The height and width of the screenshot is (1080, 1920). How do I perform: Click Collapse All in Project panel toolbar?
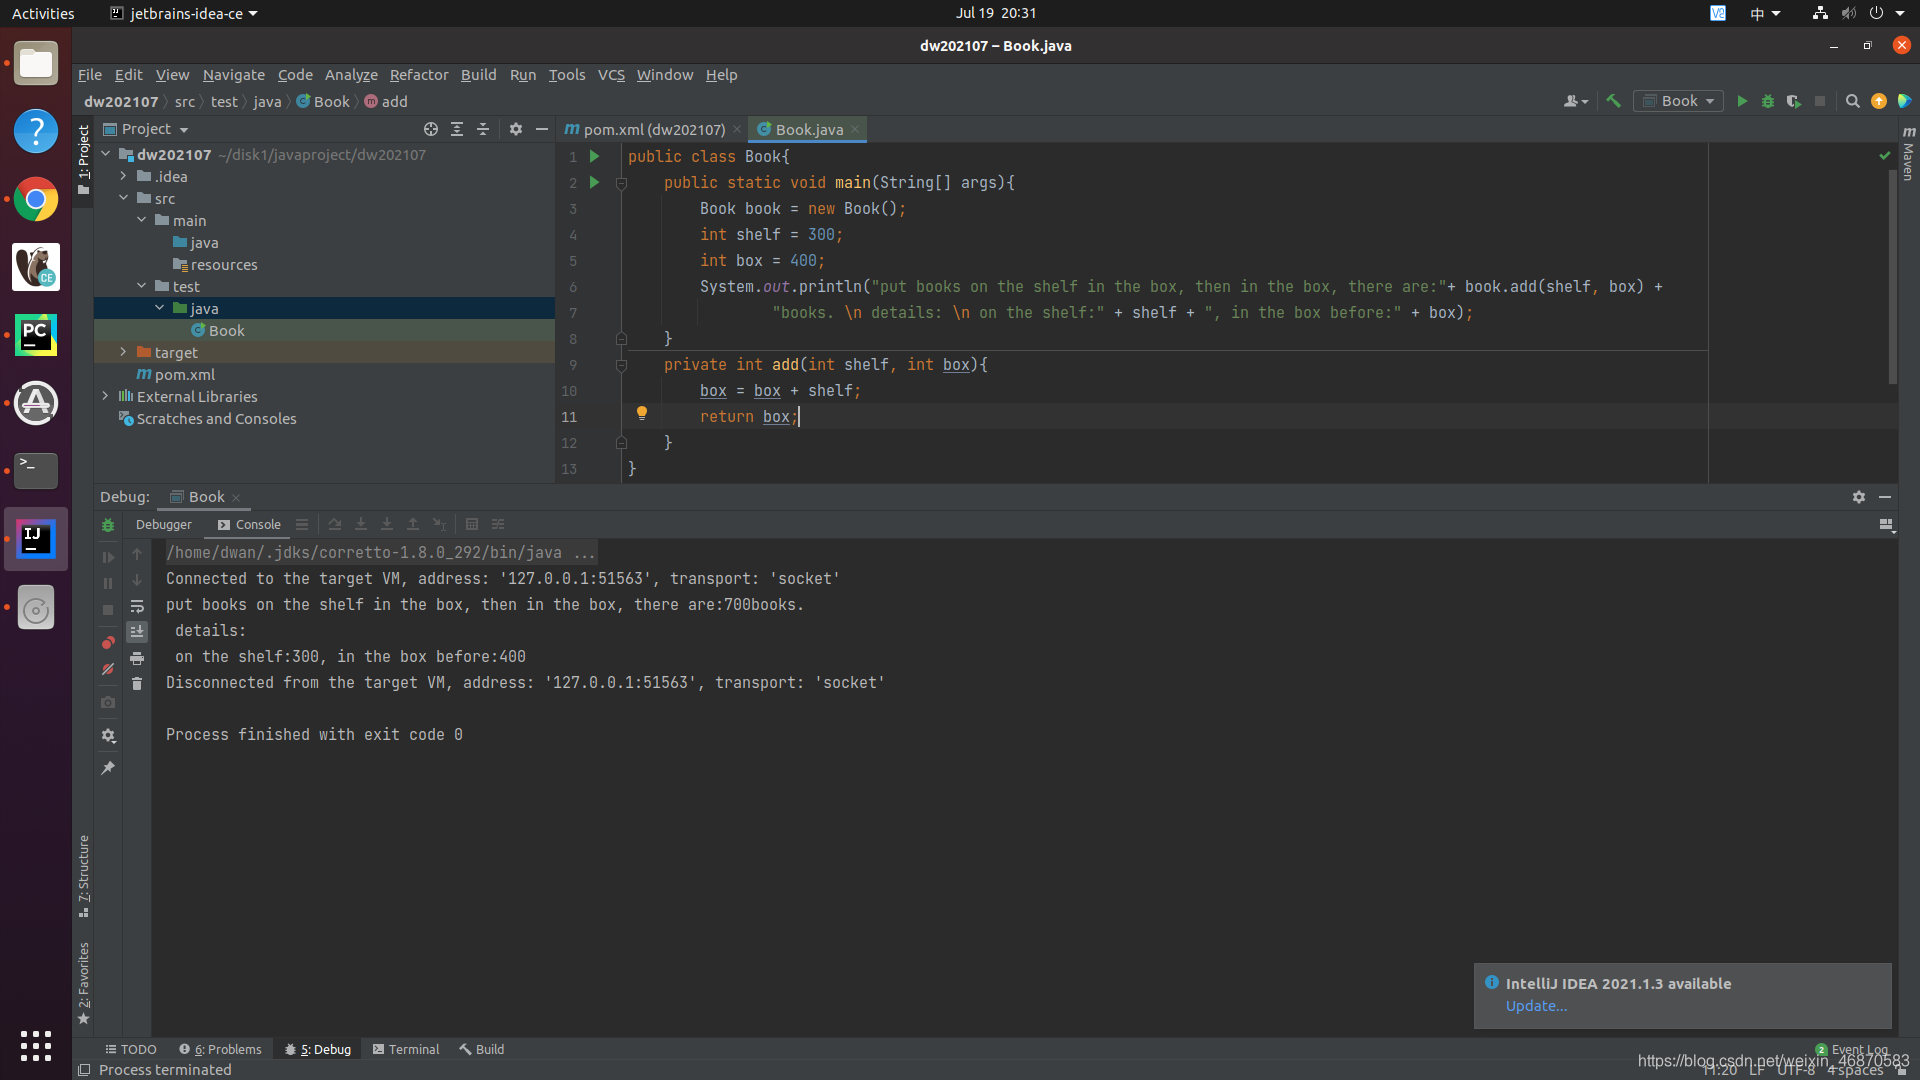483,129
